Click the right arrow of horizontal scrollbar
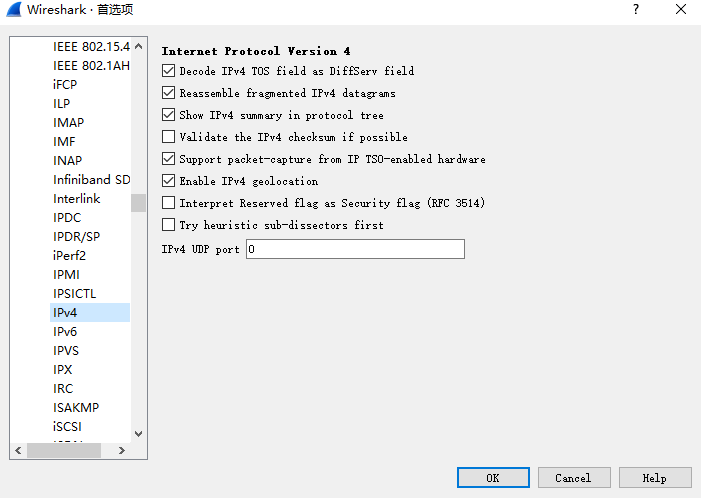 pos(122,450)
